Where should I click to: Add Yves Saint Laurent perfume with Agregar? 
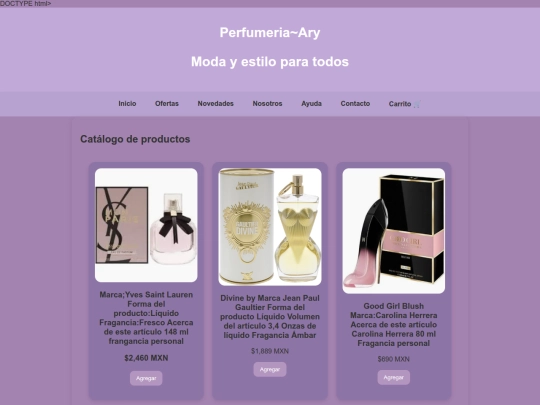tap(146, 378)
